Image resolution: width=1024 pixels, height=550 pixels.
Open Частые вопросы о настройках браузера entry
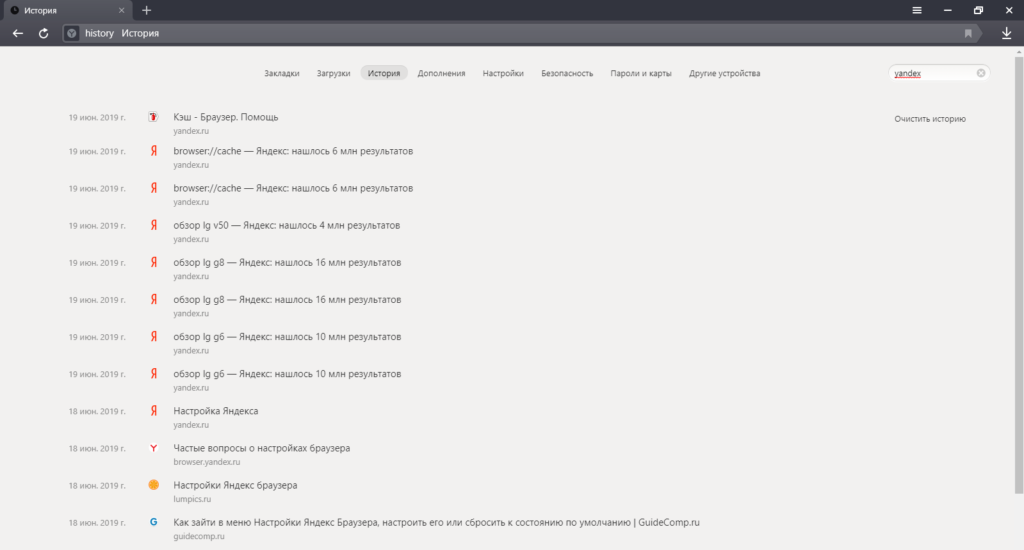pos(261,448)
